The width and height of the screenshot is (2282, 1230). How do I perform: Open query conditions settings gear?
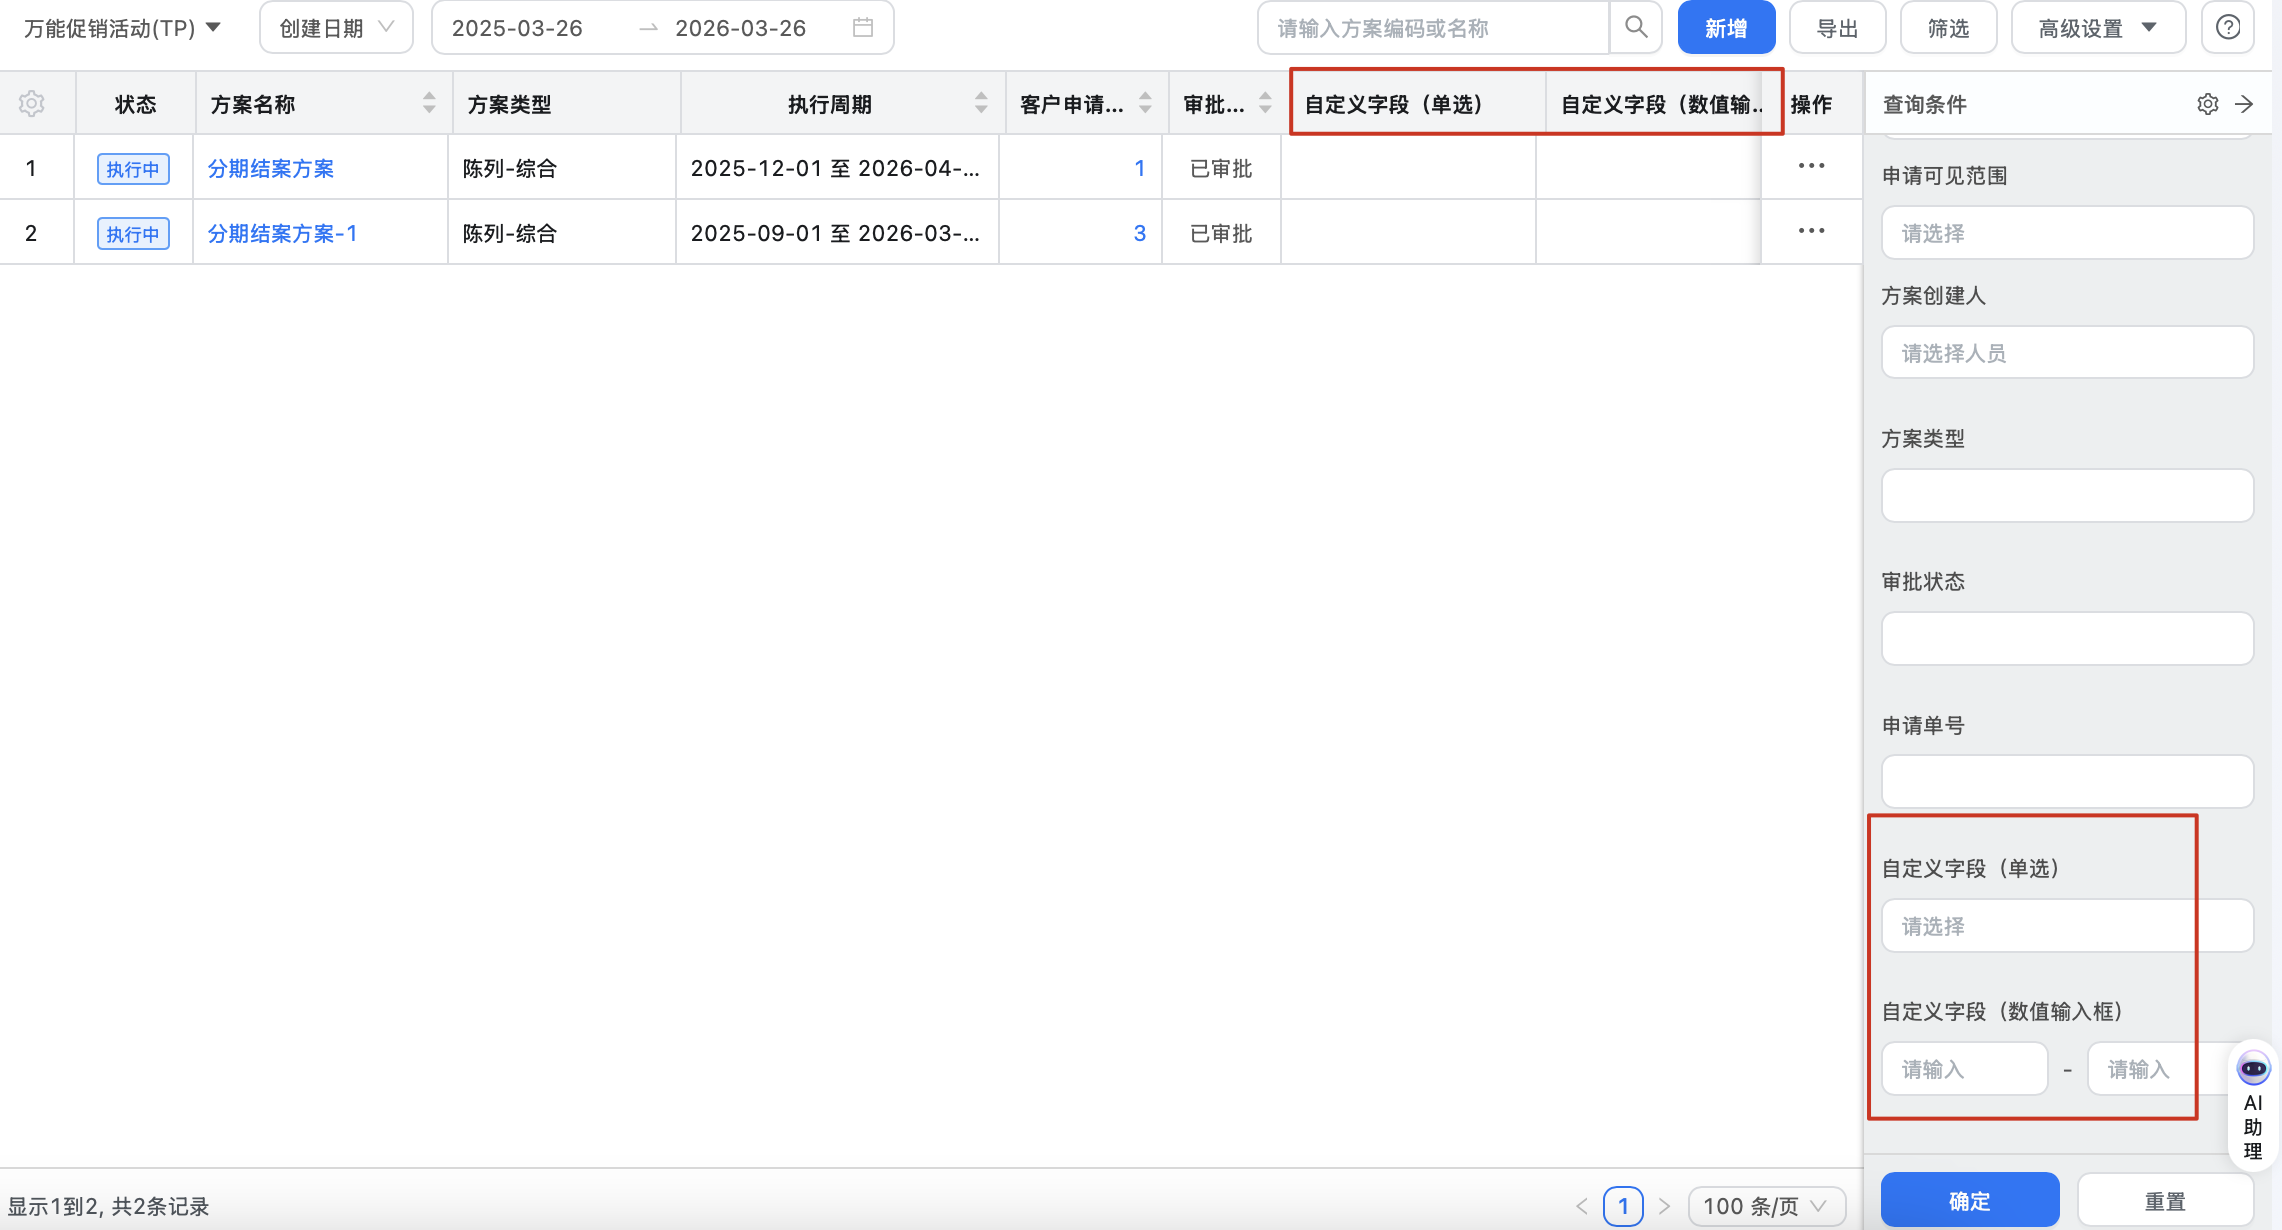(2208, 104)
